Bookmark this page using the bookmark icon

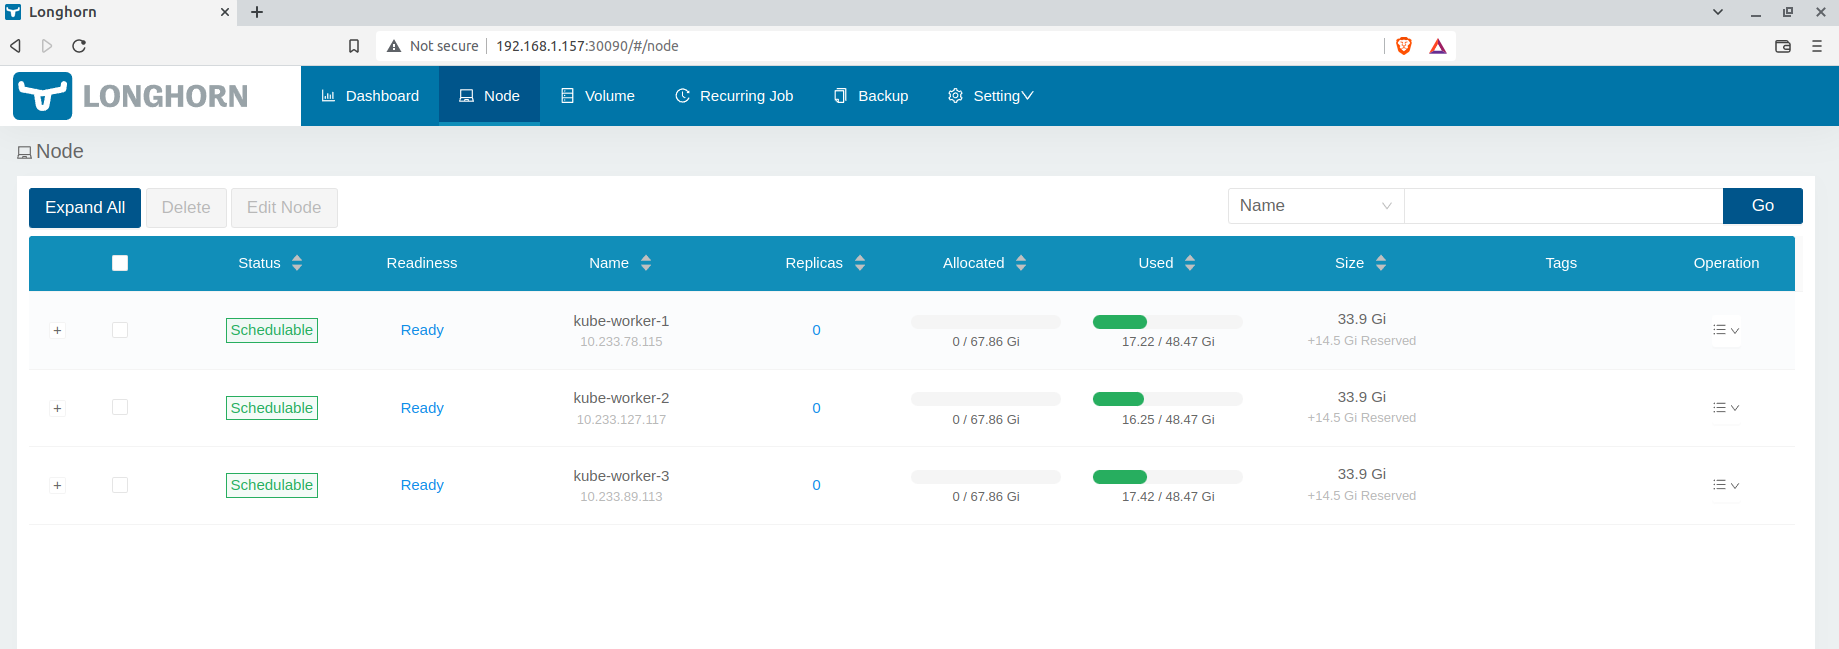pyautogui.click(x=354, y=46)
